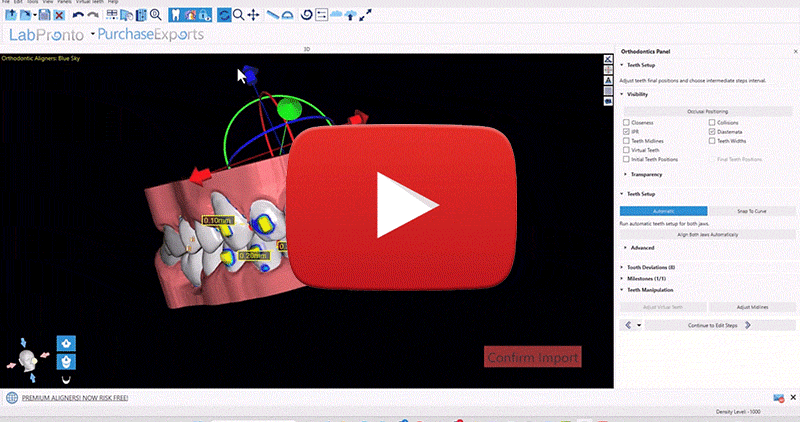
Task: Click the PurchaseExports logo
Action: (x=151, y=34)
